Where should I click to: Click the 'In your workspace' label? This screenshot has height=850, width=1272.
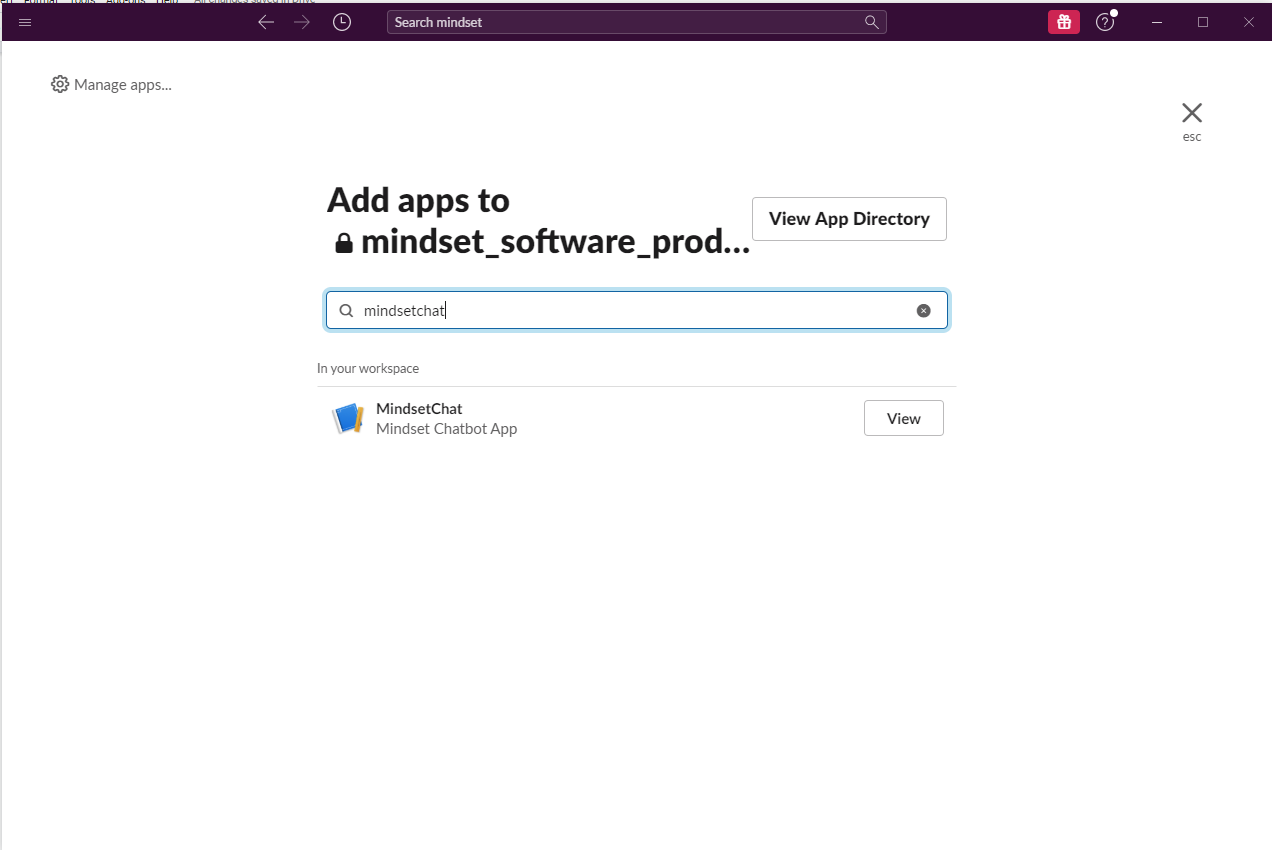pos(368,369)
